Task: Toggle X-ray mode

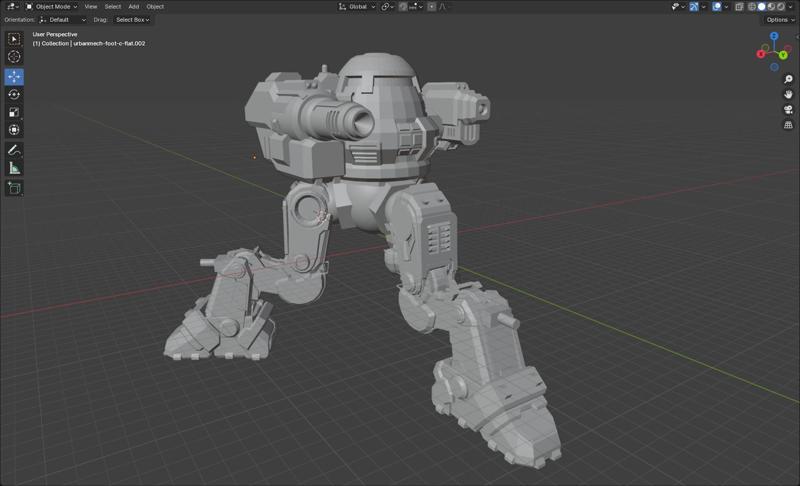Action: pos(739,7)
